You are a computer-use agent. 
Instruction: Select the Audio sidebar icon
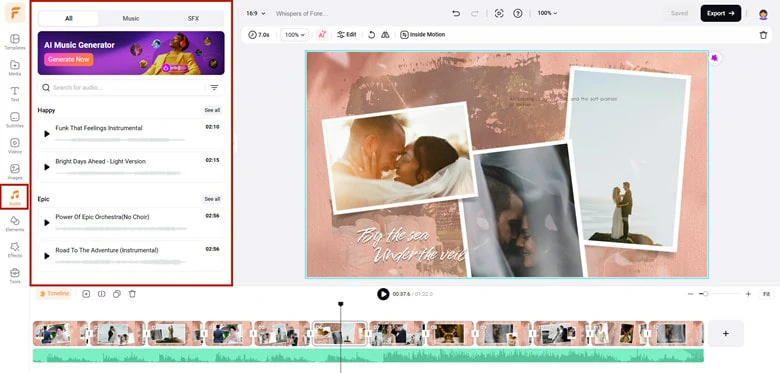pyautogui.click(x=14, y=197)
